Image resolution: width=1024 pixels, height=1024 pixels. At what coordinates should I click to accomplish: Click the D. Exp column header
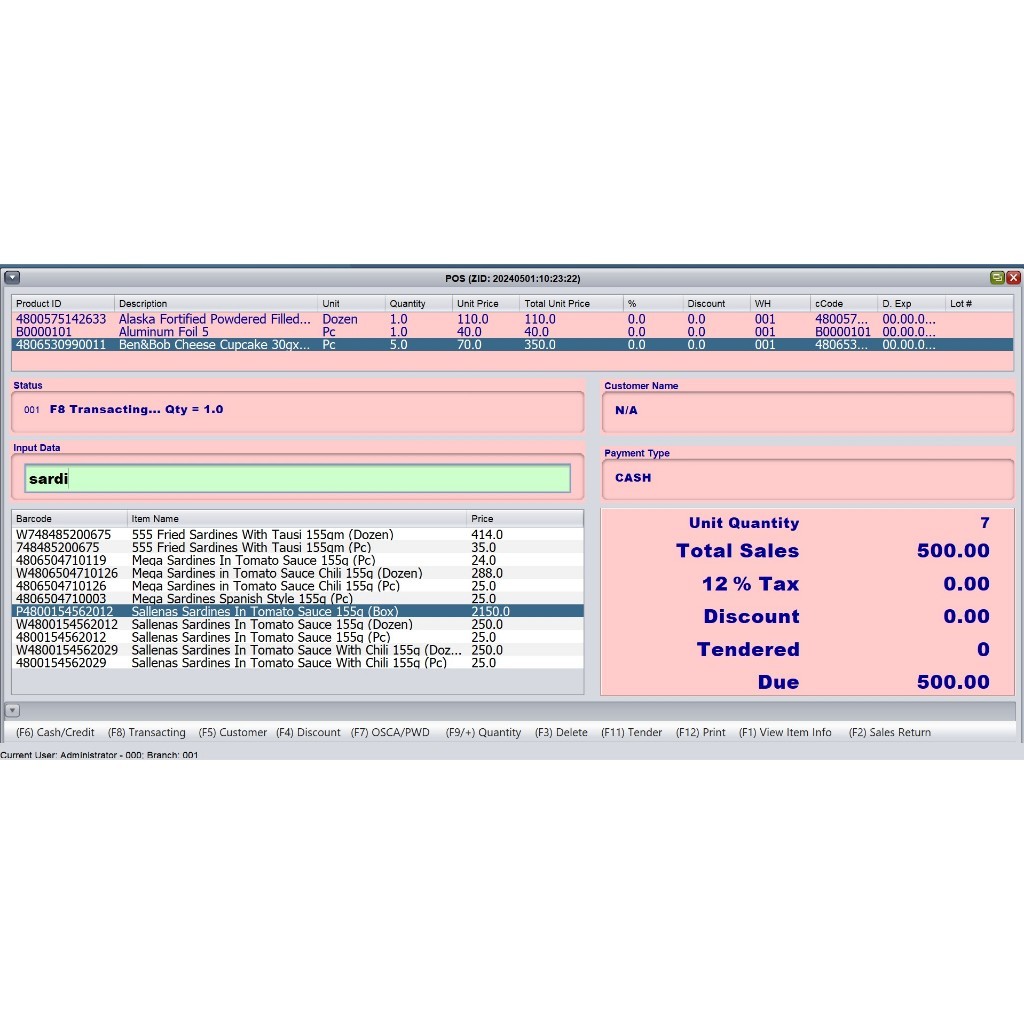911,304
